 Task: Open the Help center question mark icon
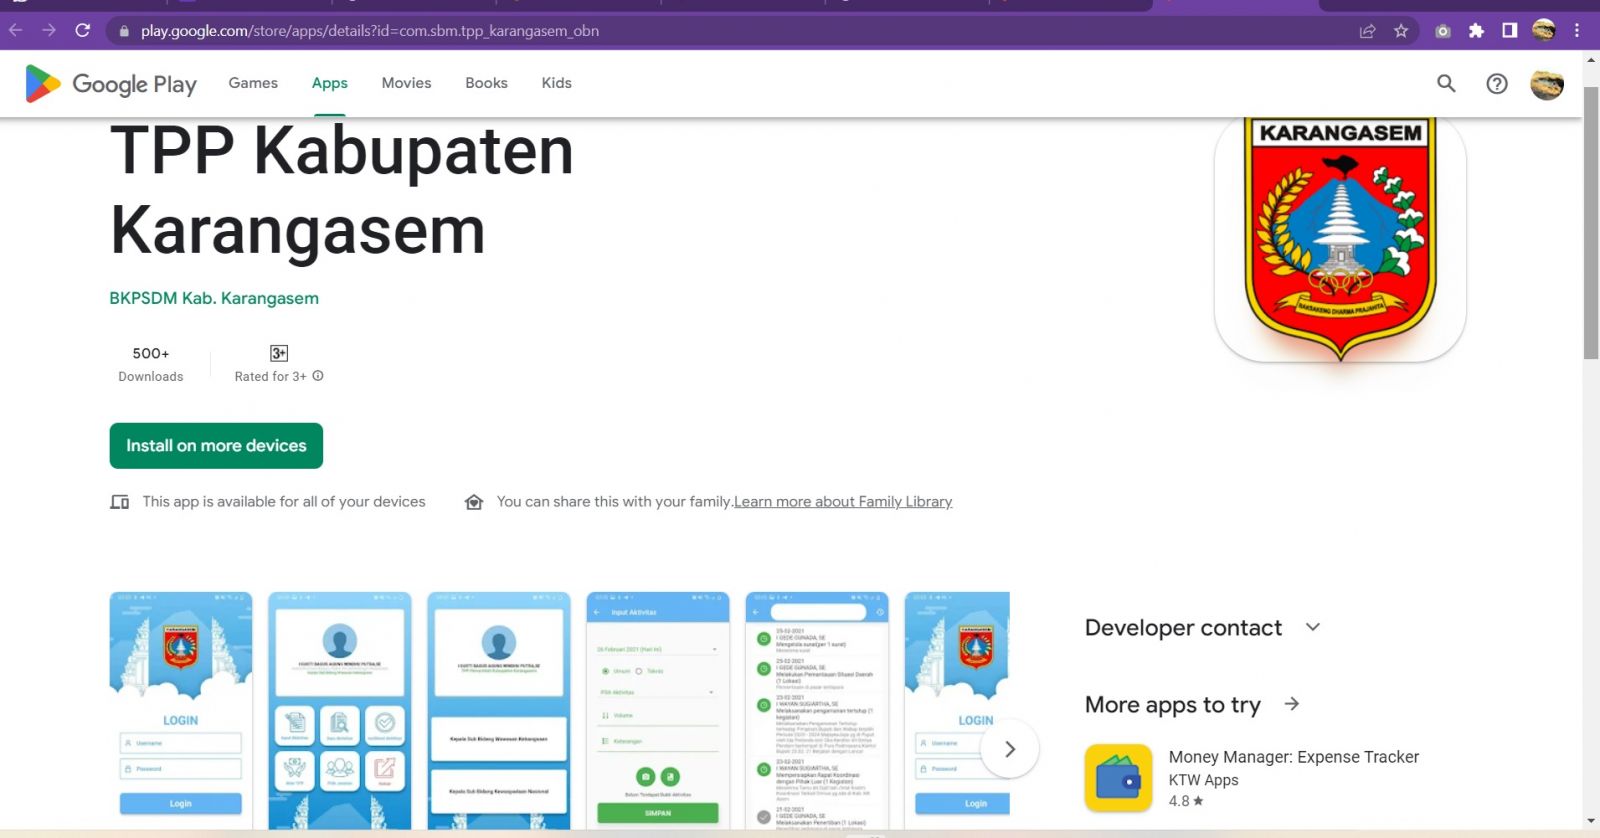pos(1497,84)
